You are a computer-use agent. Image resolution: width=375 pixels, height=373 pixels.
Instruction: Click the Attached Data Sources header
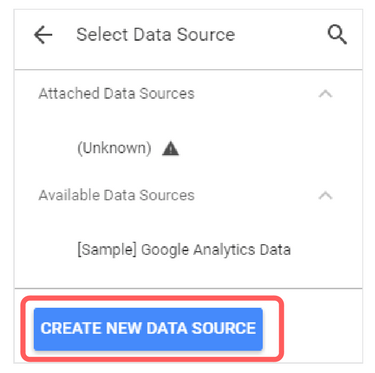pos(116,94)
